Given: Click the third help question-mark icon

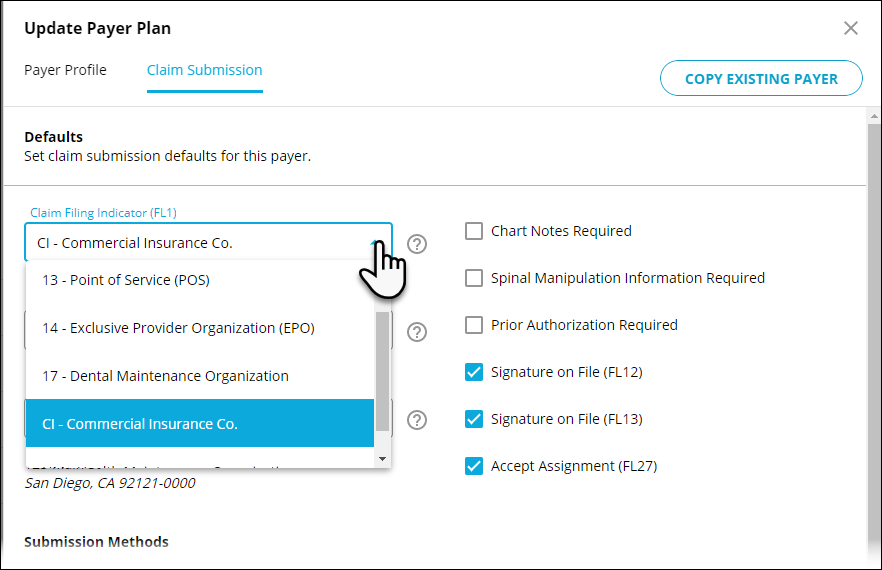Looking at the screenshot, I should (417, 420).
